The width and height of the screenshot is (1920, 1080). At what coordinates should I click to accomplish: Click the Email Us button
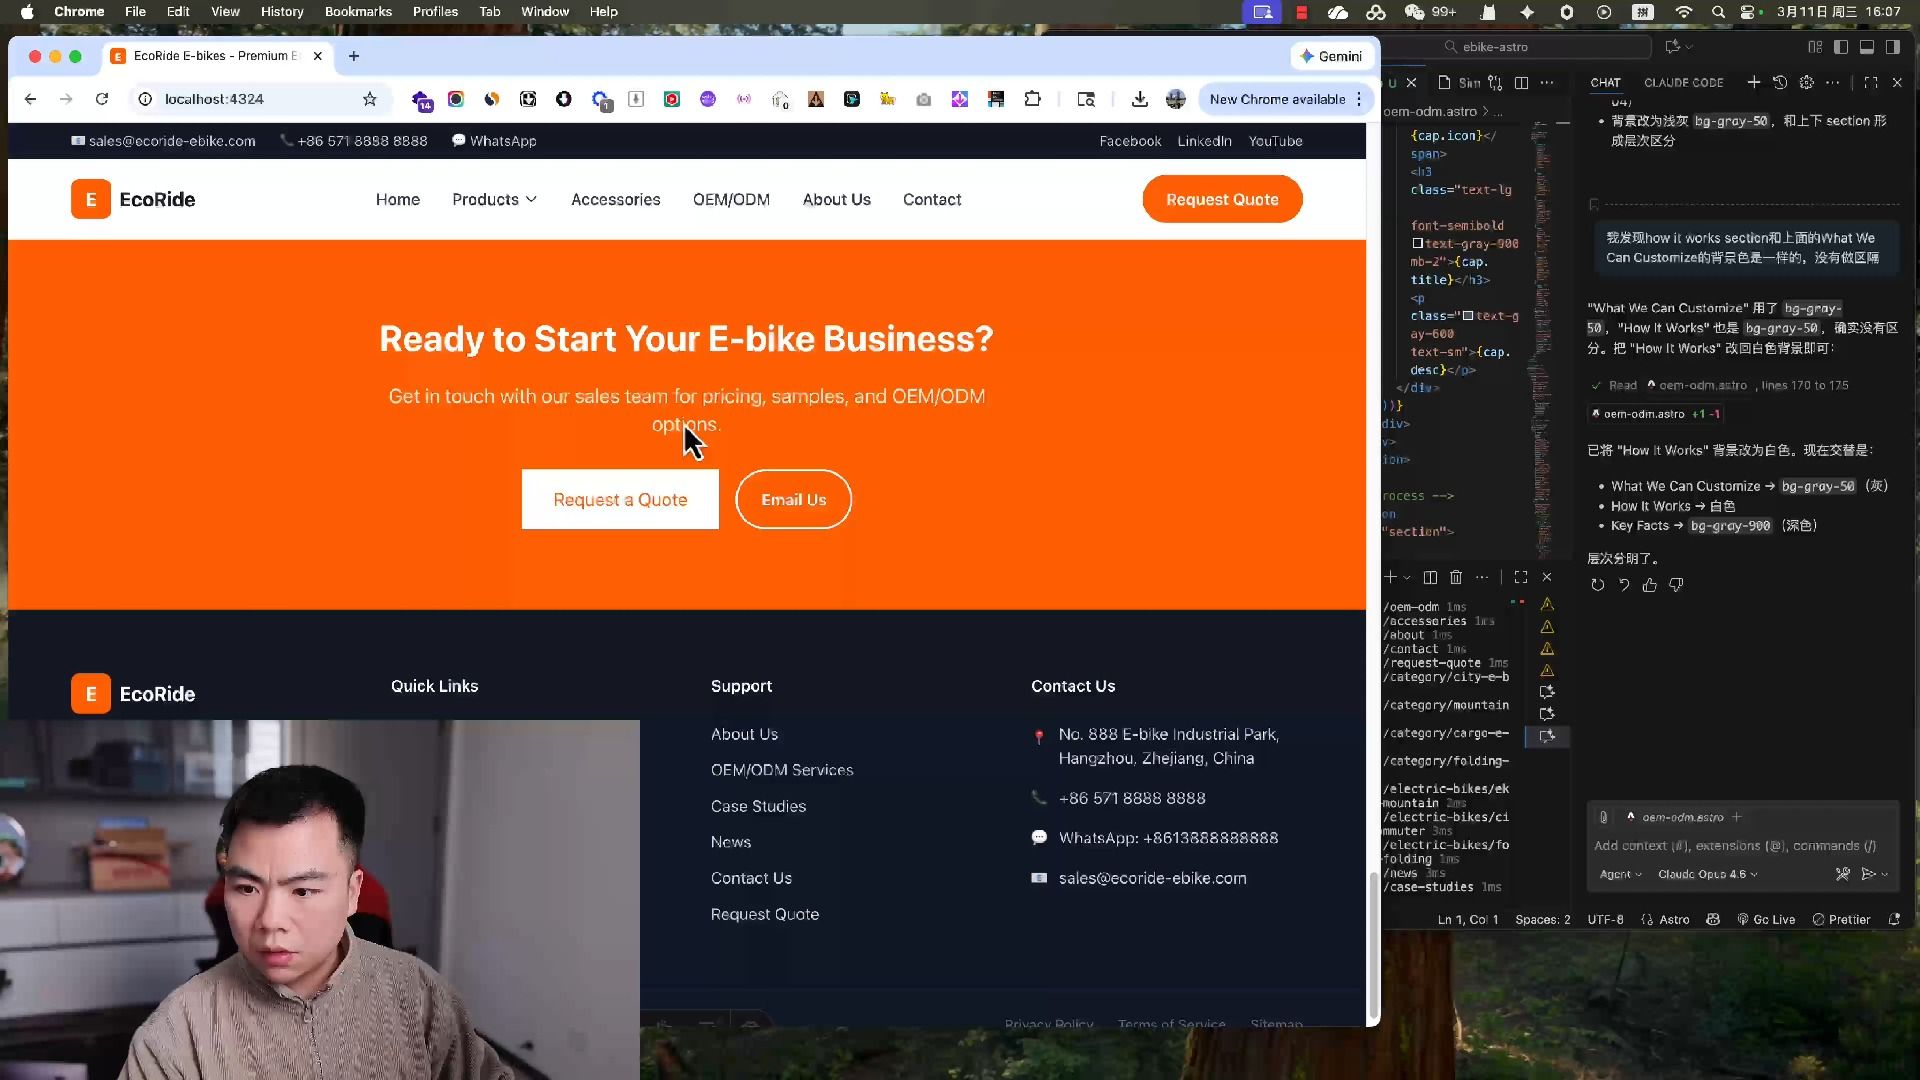click(794, 500)
